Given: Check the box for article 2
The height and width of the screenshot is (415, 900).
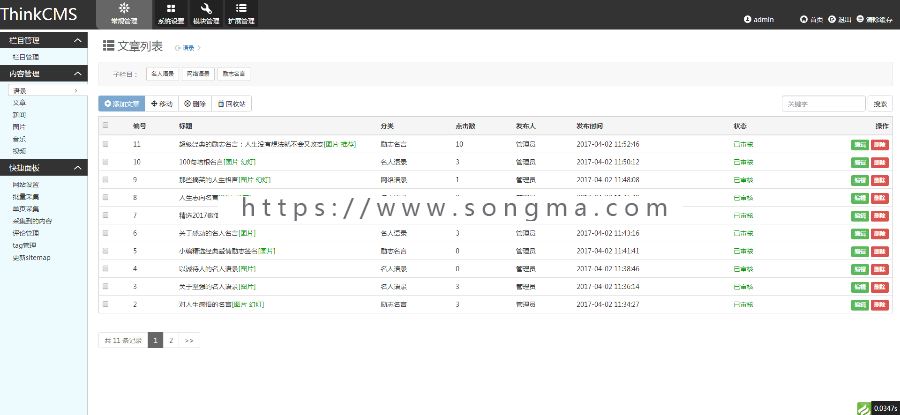Looking at the screenshot, I should click(x=106, y=304).
